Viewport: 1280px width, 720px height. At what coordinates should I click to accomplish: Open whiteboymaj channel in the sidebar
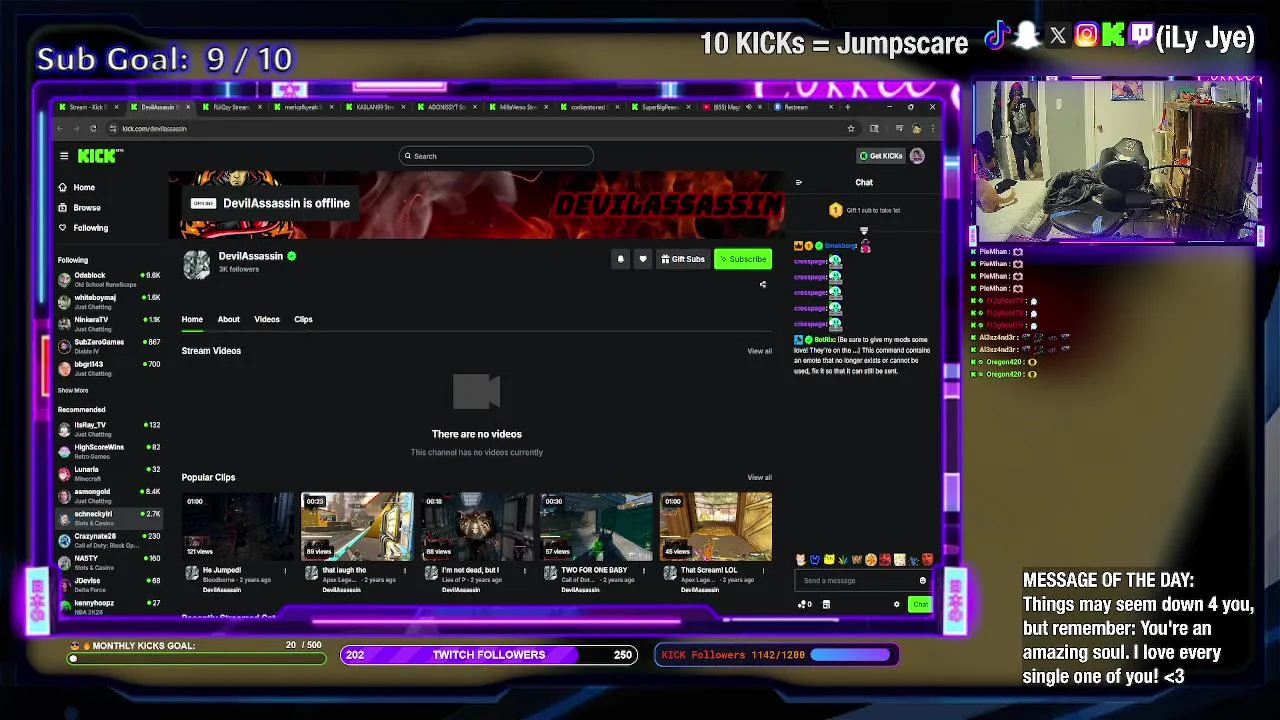point(109,301)
